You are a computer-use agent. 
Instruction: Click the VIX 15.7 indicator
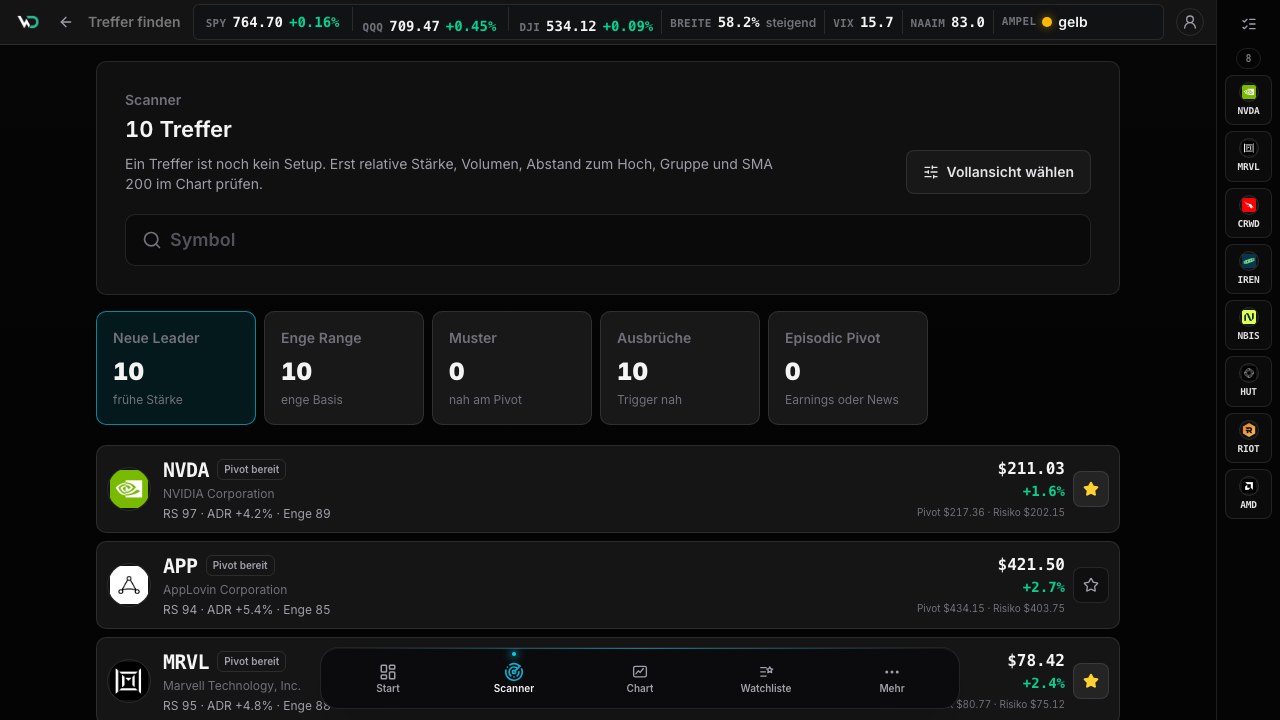[x=863, y=22]
